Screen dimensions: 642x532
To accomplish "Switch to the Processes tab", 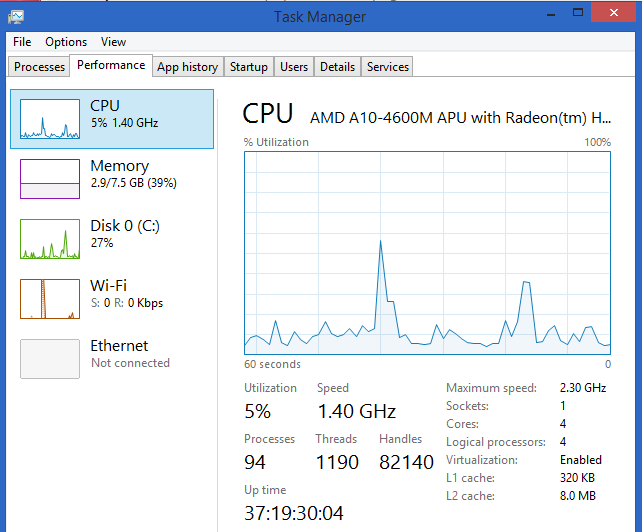I will click(40, 67).
